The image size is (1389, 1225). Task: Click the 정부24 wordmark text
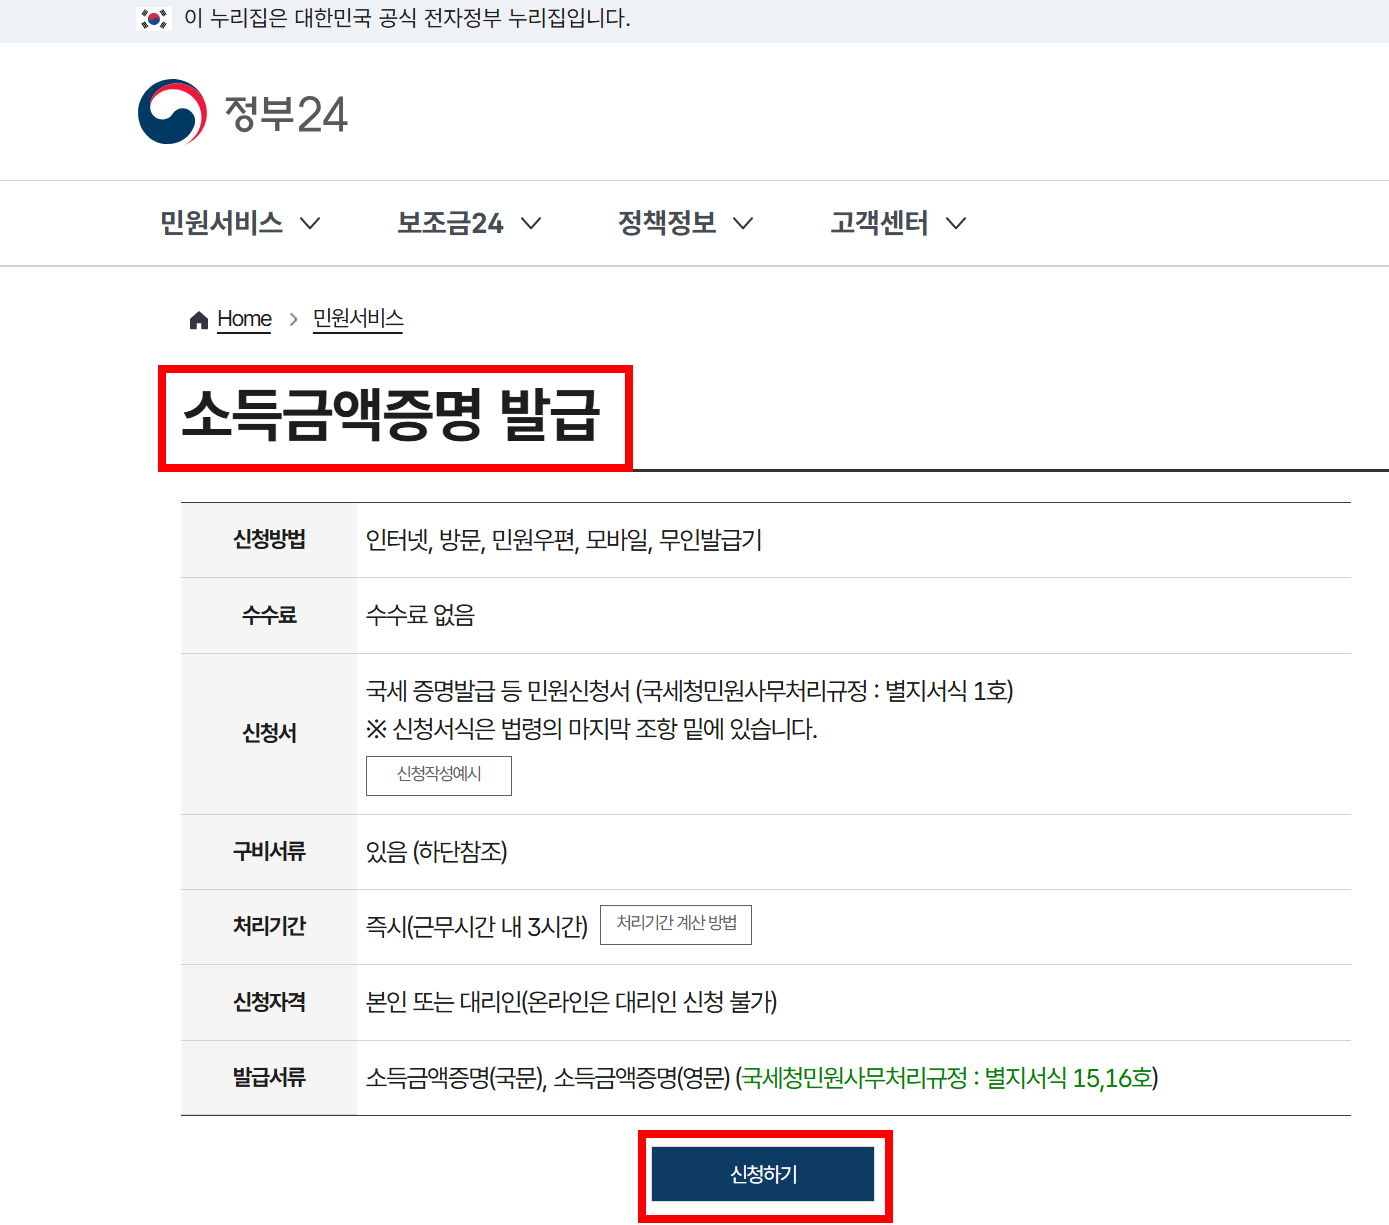[286, 114]
